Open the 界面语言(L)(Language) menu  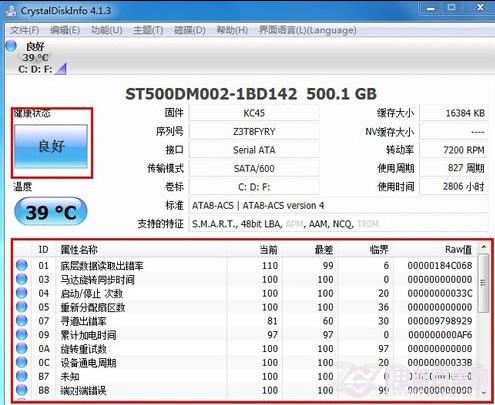click(308, 30)
